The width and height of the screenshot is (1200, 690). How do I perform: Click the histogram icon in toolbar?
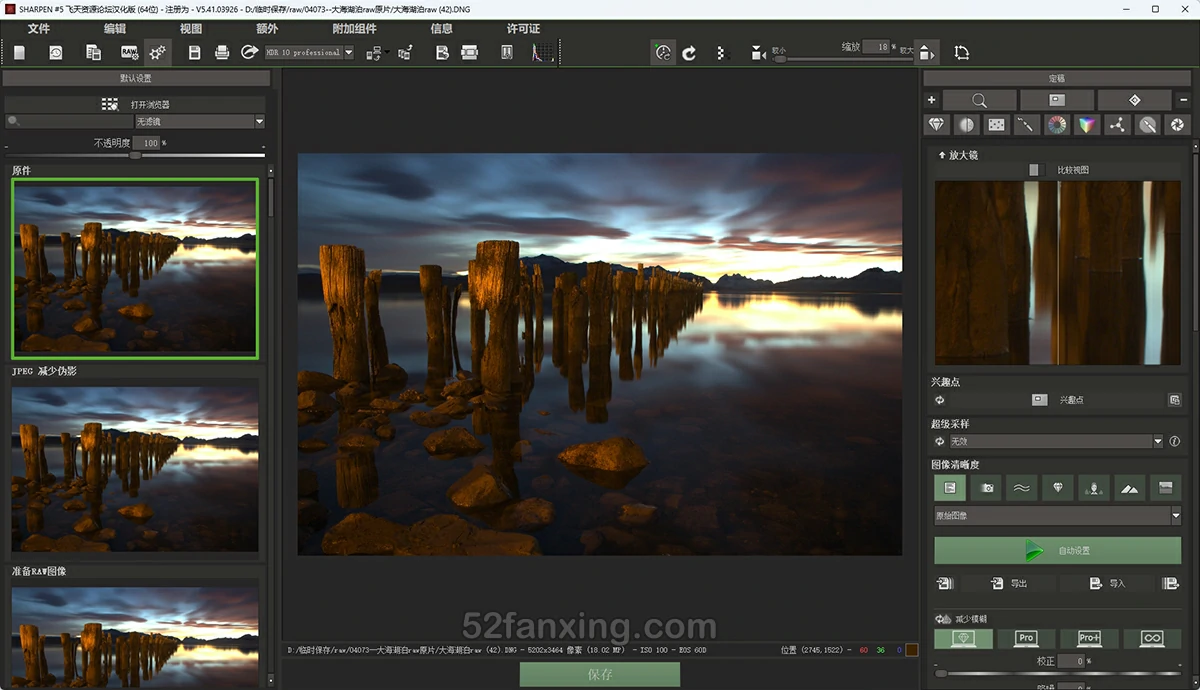tap(541, 52)
